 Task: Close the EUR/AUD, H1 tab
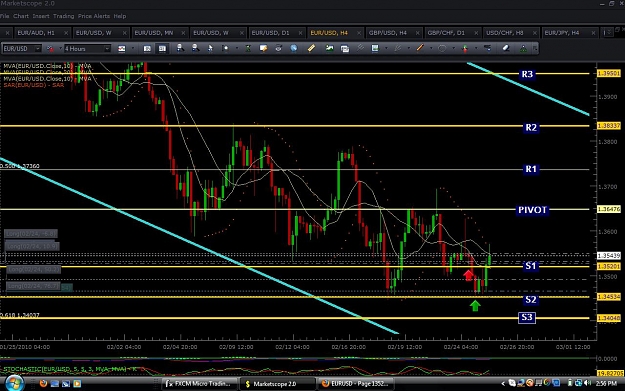pos(66,33)
